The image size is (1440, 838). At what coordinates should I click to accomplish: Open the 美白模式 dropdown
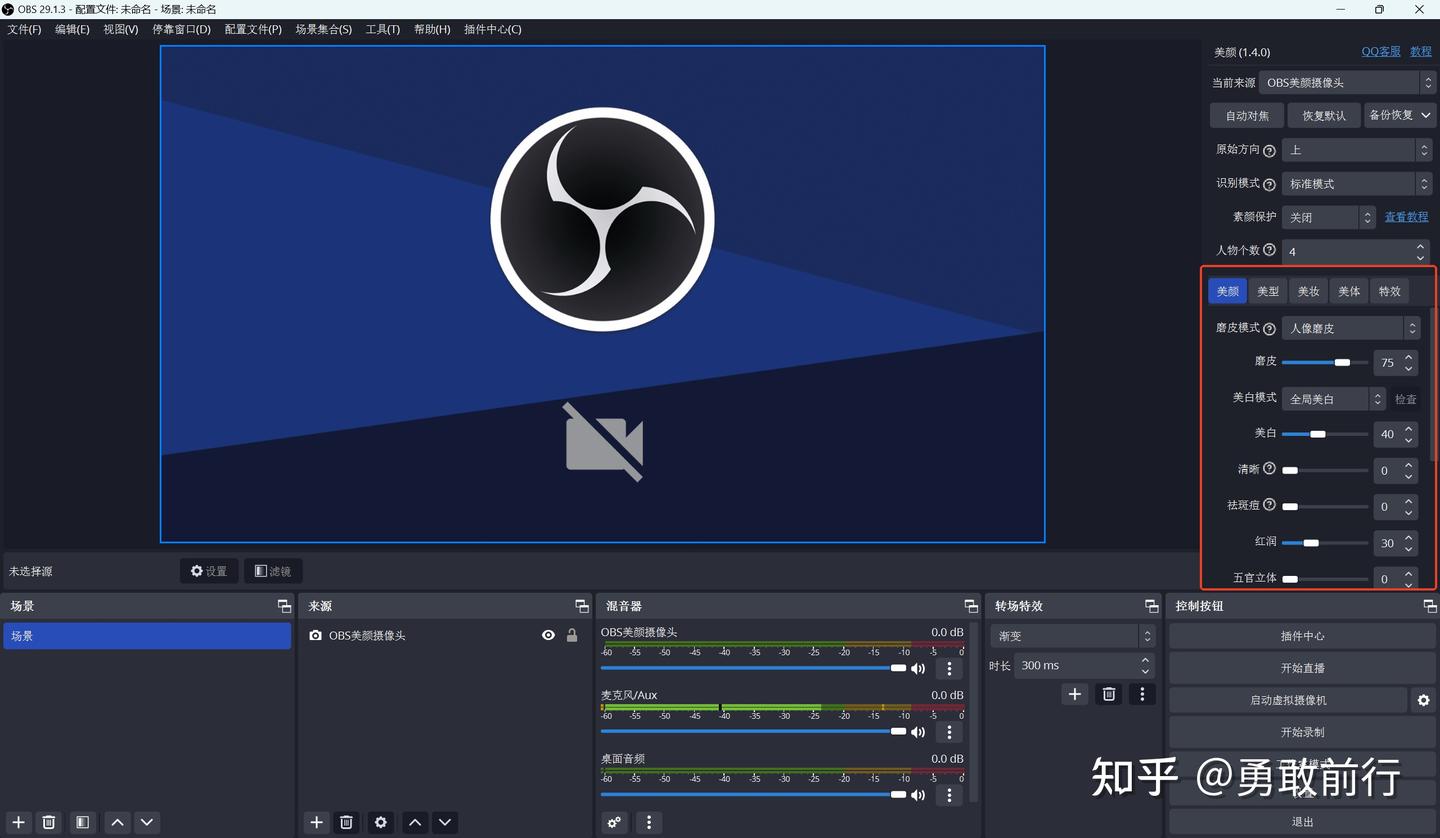(1333, 399)
